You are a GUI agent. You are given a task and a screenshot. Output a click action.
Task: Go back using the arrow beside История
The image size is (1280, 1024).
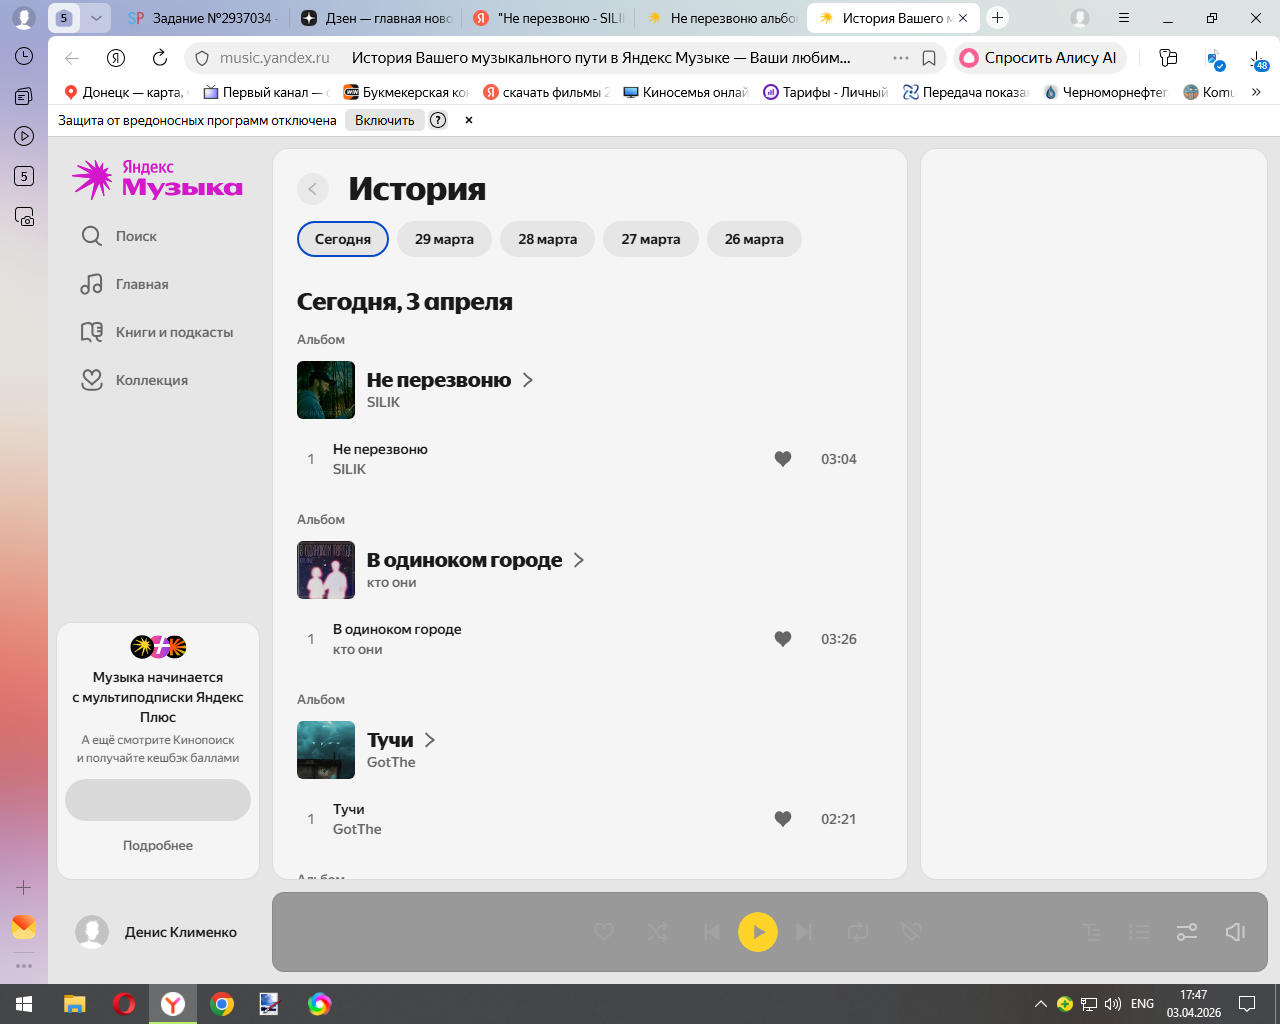(x=313, y=189)
